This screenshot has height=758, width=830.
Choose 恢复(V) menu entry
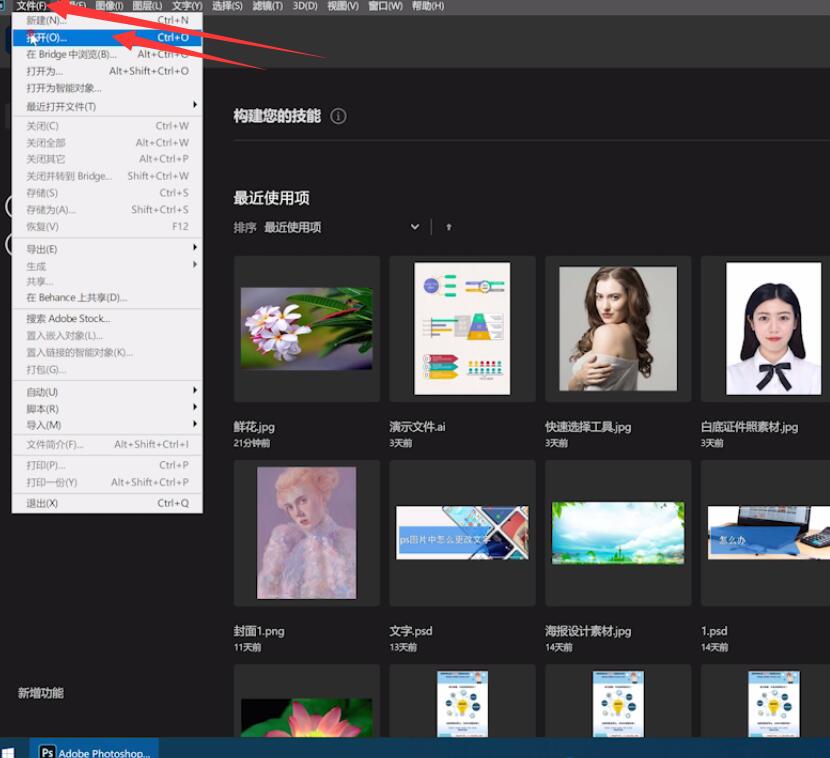coord(107,227)
